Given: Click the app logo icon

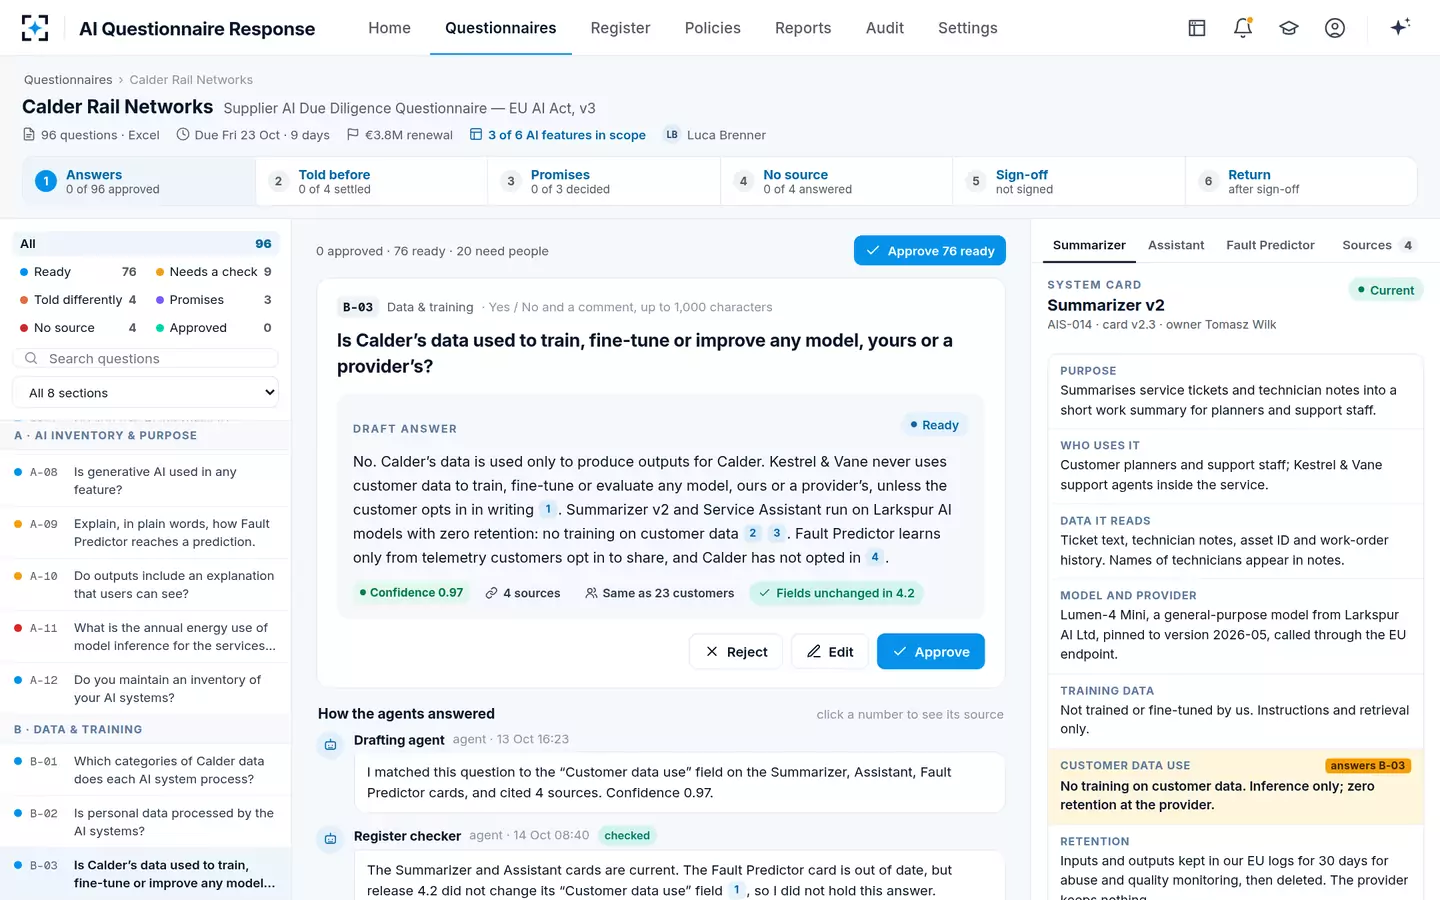Looking at the screenshot, I should click(x=35, y=28).
